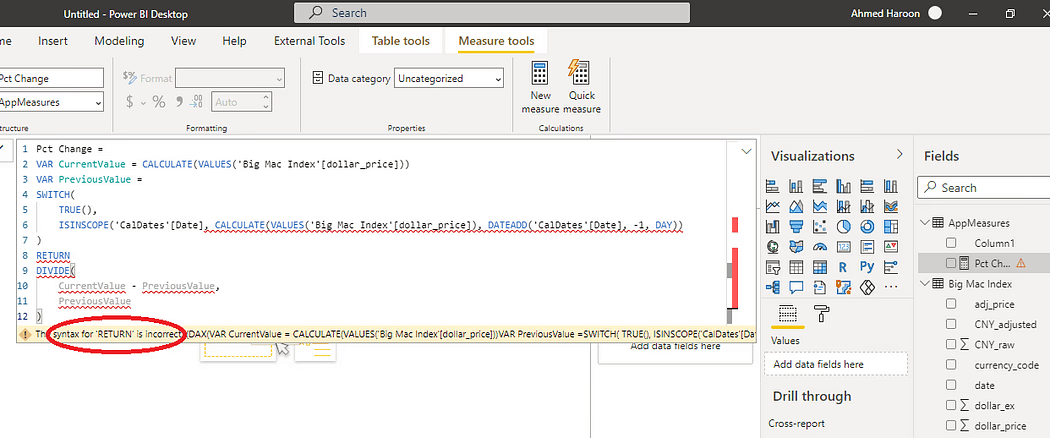Image resolution: width=1050 pixels, height=438 pixels.
Task: Select the Funnel visual
Action: [796, 226]
